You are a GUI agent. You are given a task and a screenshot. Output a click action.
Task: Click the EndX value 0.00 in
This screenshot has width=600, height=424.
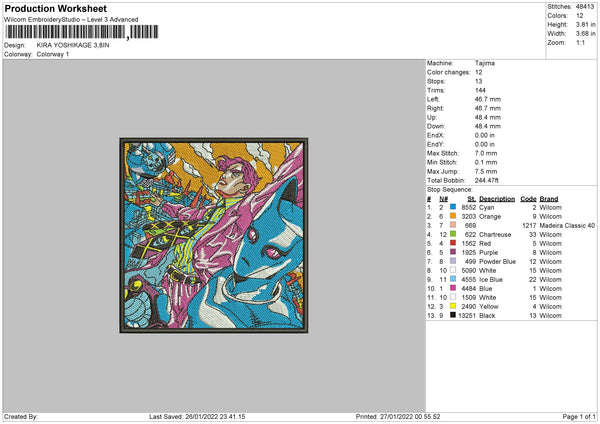pyautogui.click(x=485, y=135)
